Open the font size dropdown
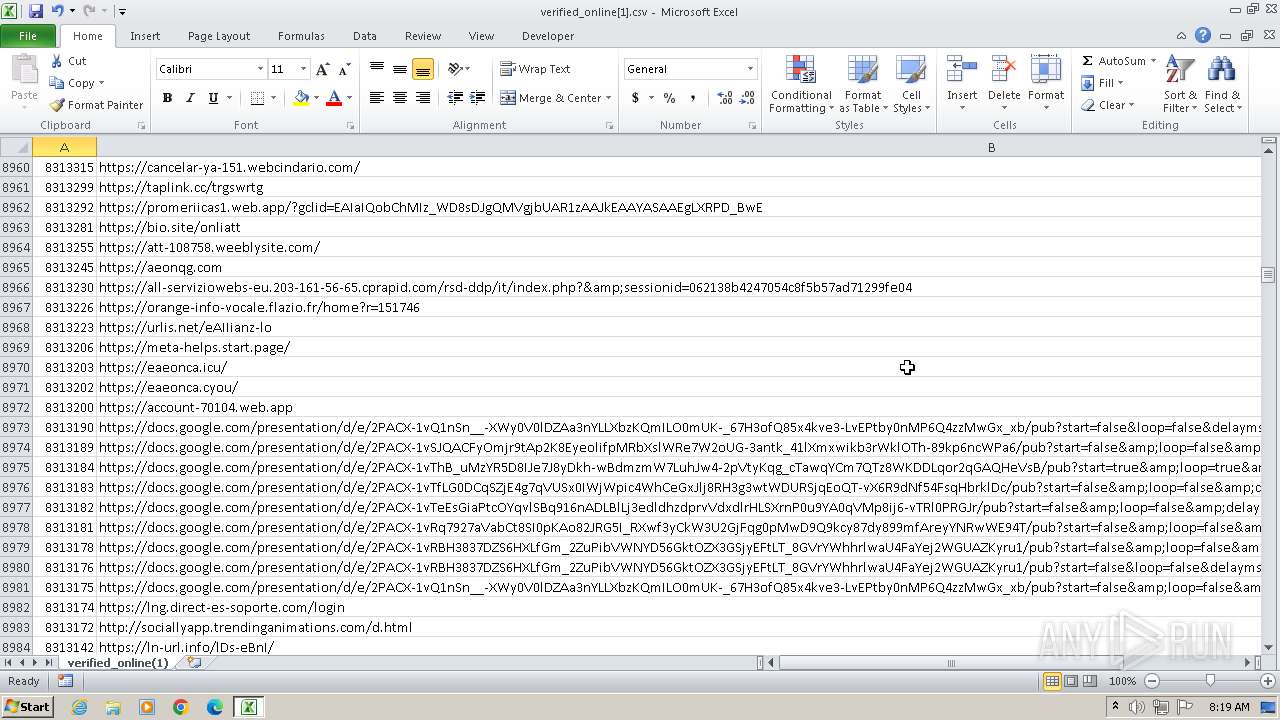The width and height of the screenshot is (1280, 720). pyautogui.click(x=303, y=69)
